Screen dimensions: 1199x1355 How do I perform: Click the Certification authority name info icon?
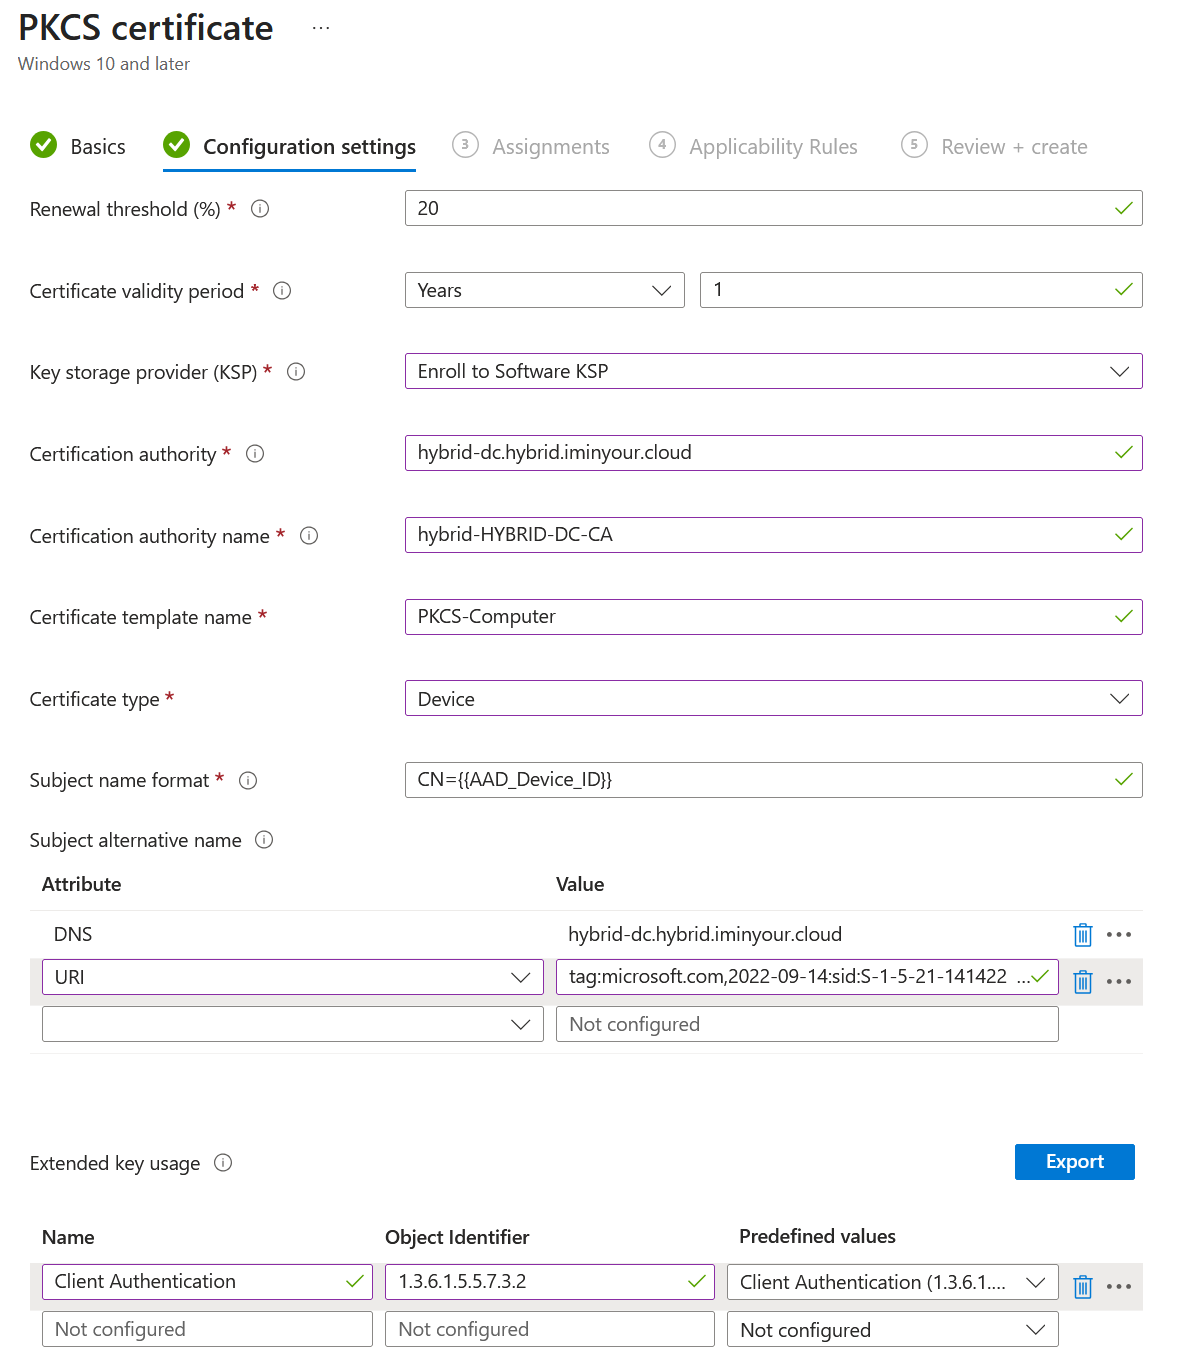click(x=310, y=536)
